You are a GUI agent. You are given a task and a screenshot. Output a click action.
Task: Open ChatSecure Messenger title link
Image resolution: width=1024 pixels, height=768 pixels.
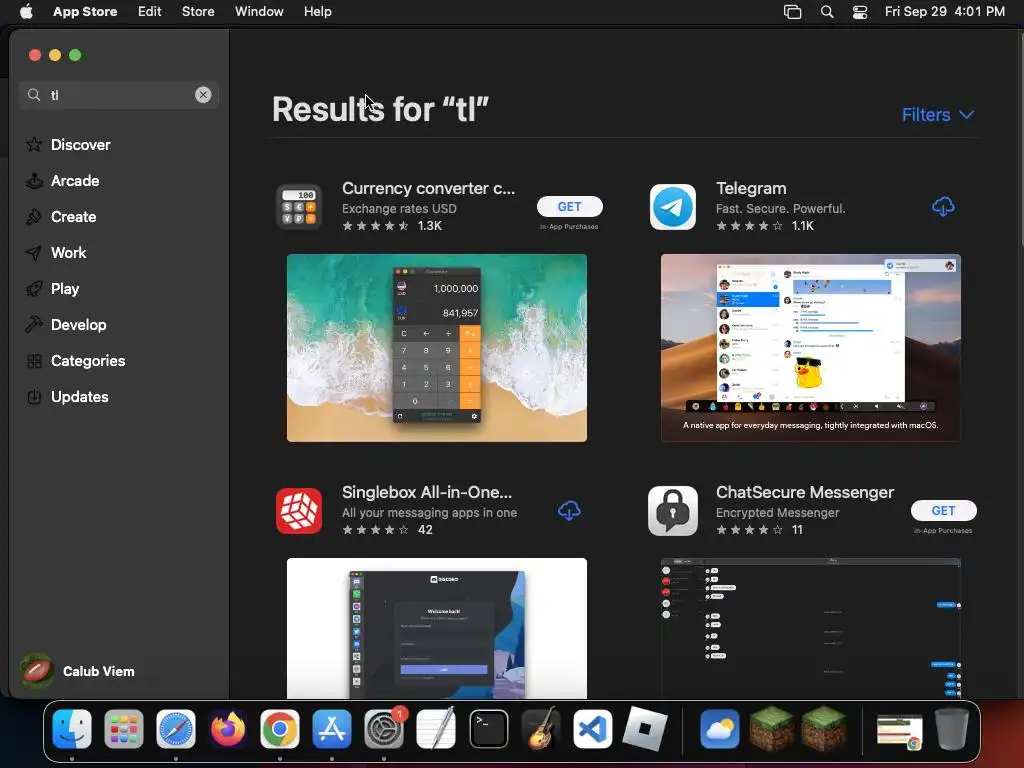[x=805, y=492]
